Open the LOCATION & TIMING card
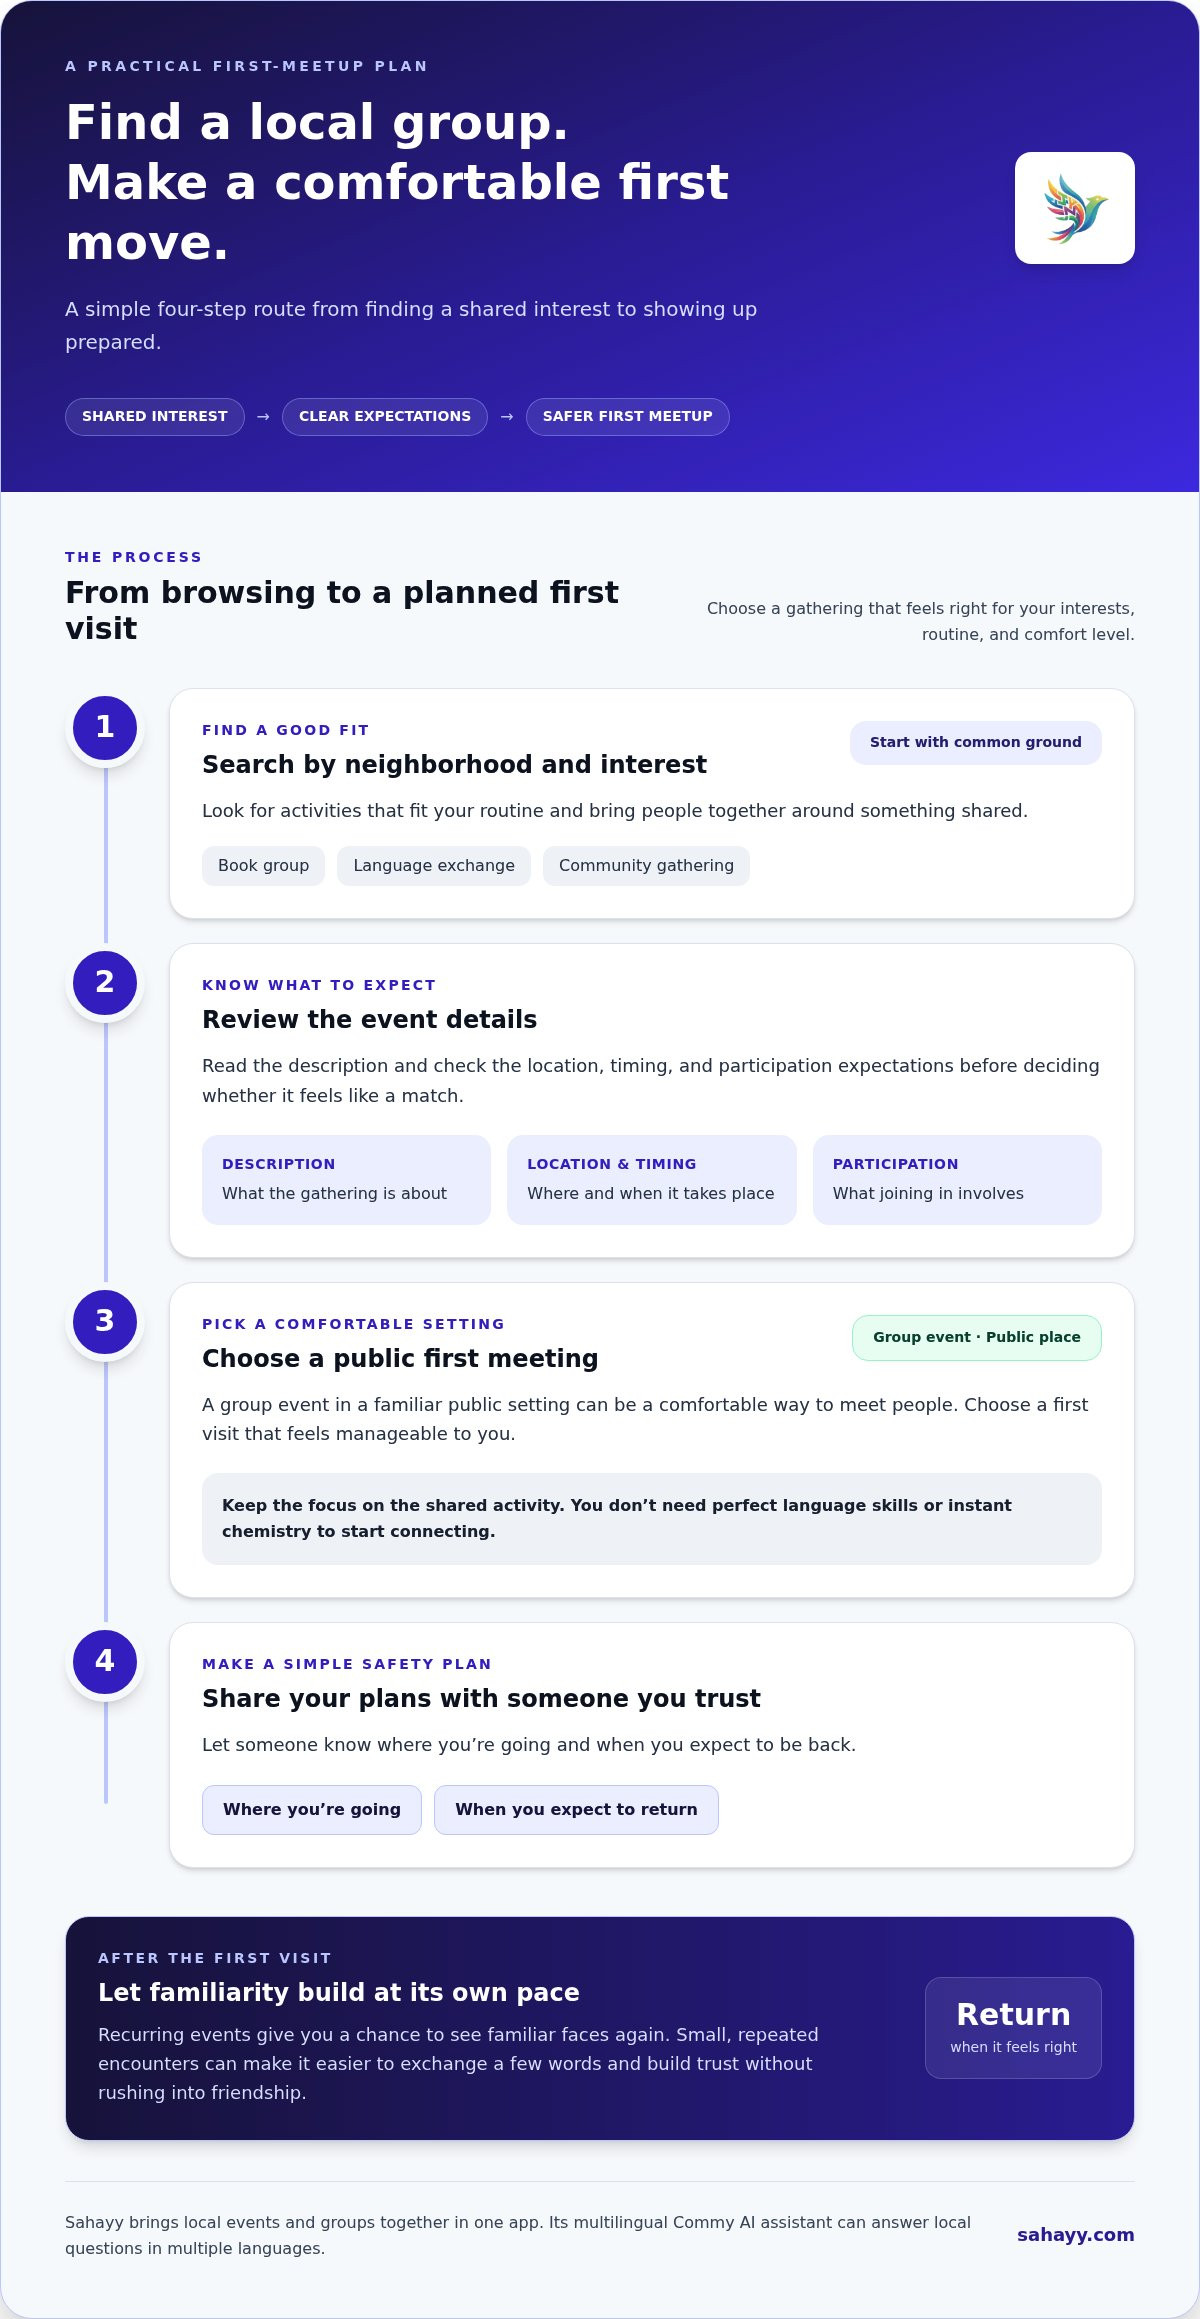Screen dimensions: 1200x2319 pyautogui.click(x=652, y=1180)
